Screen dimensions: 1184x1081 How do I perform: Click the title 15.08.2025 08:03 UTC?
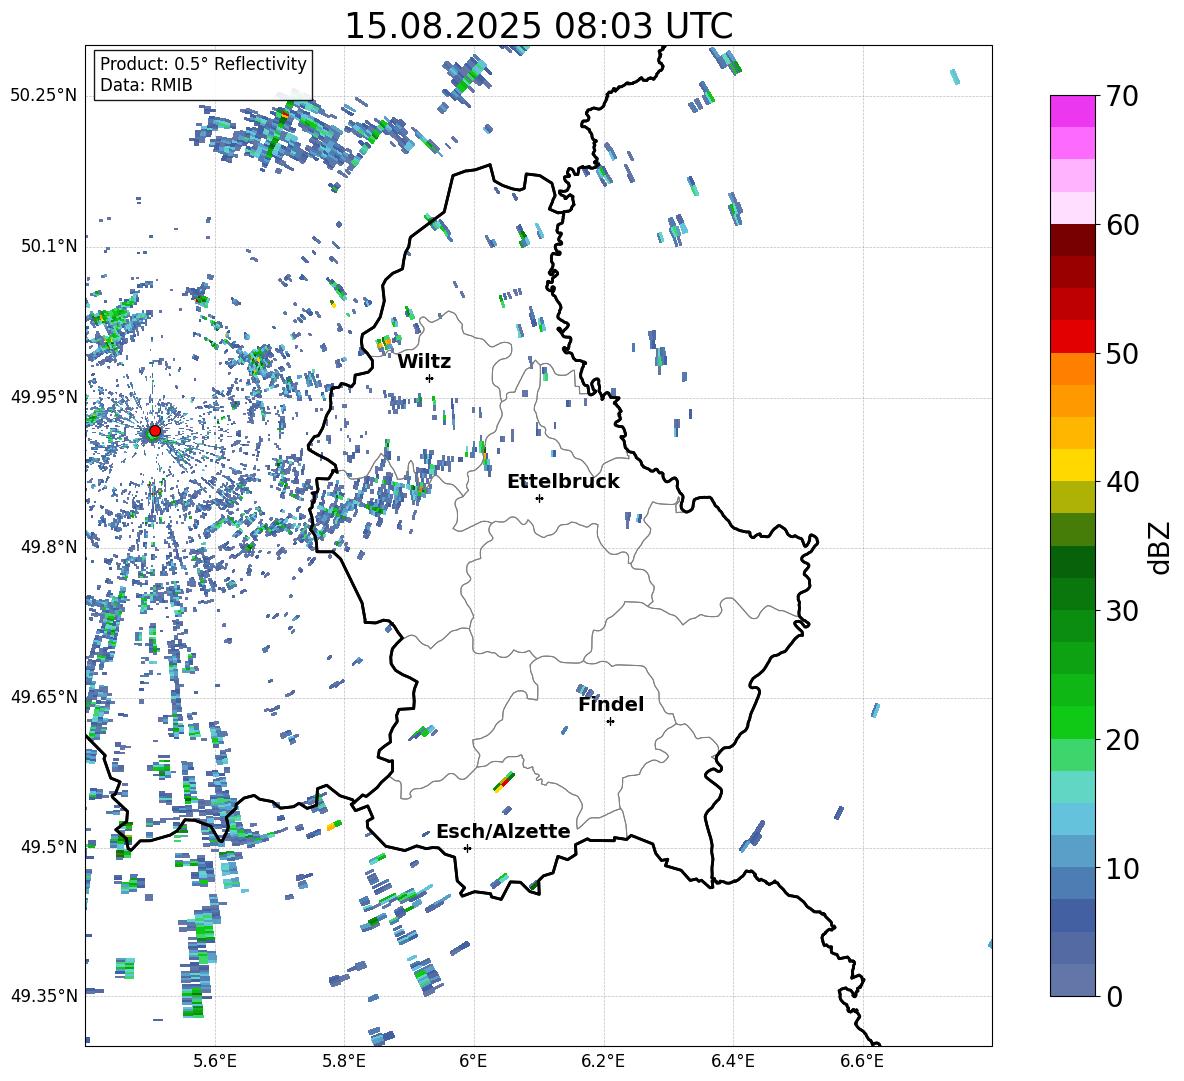(539, 26)
